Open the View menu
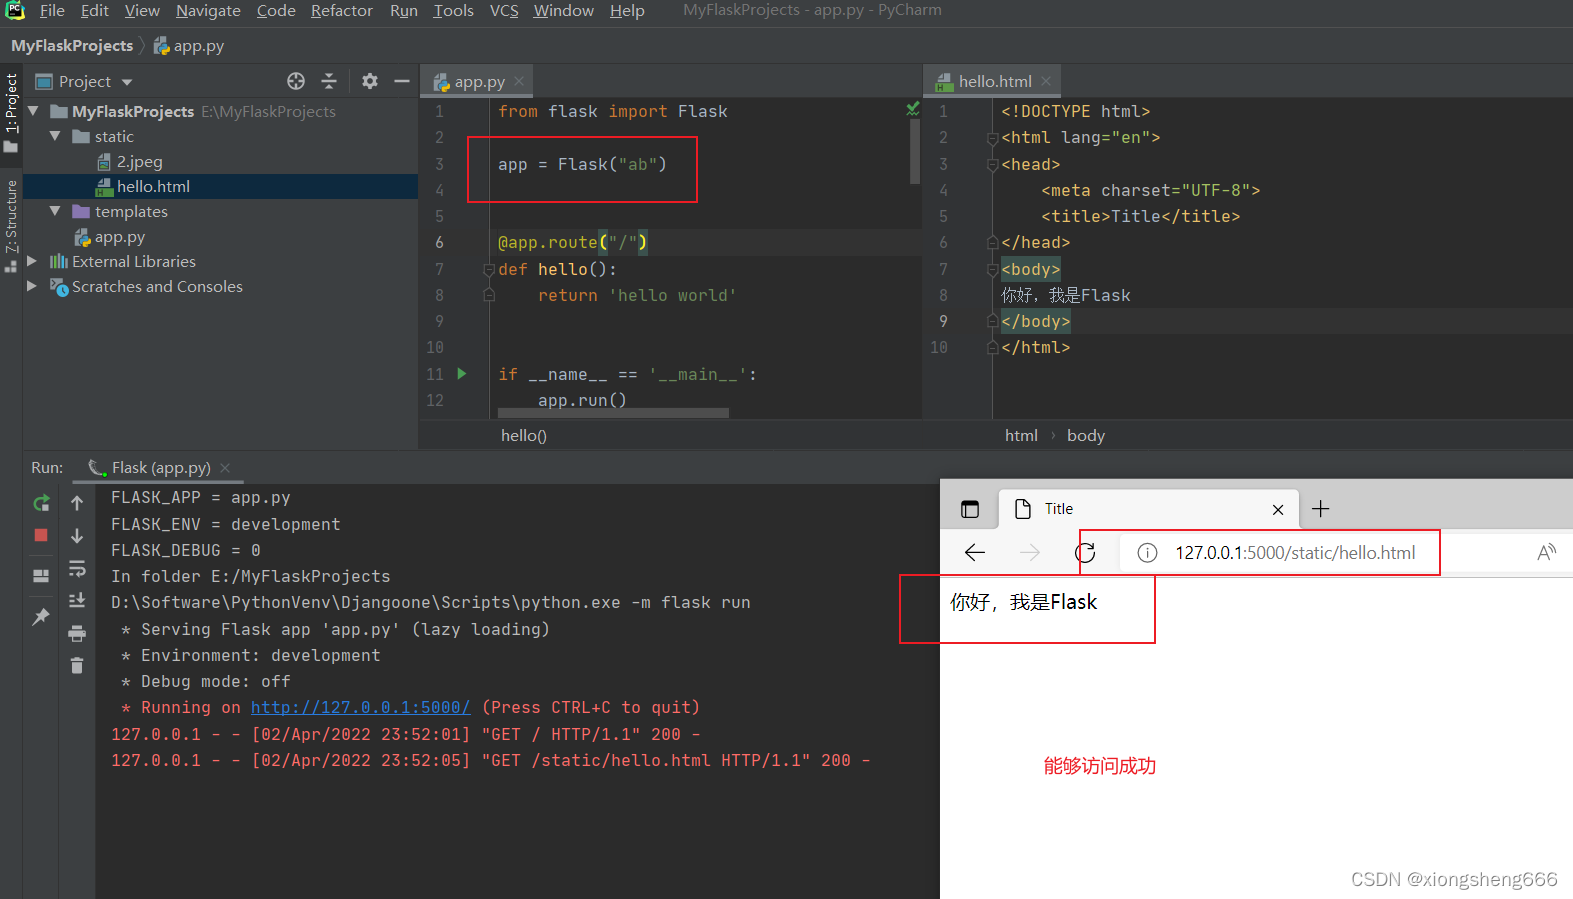1573x899 pixels. pos(142,10)
